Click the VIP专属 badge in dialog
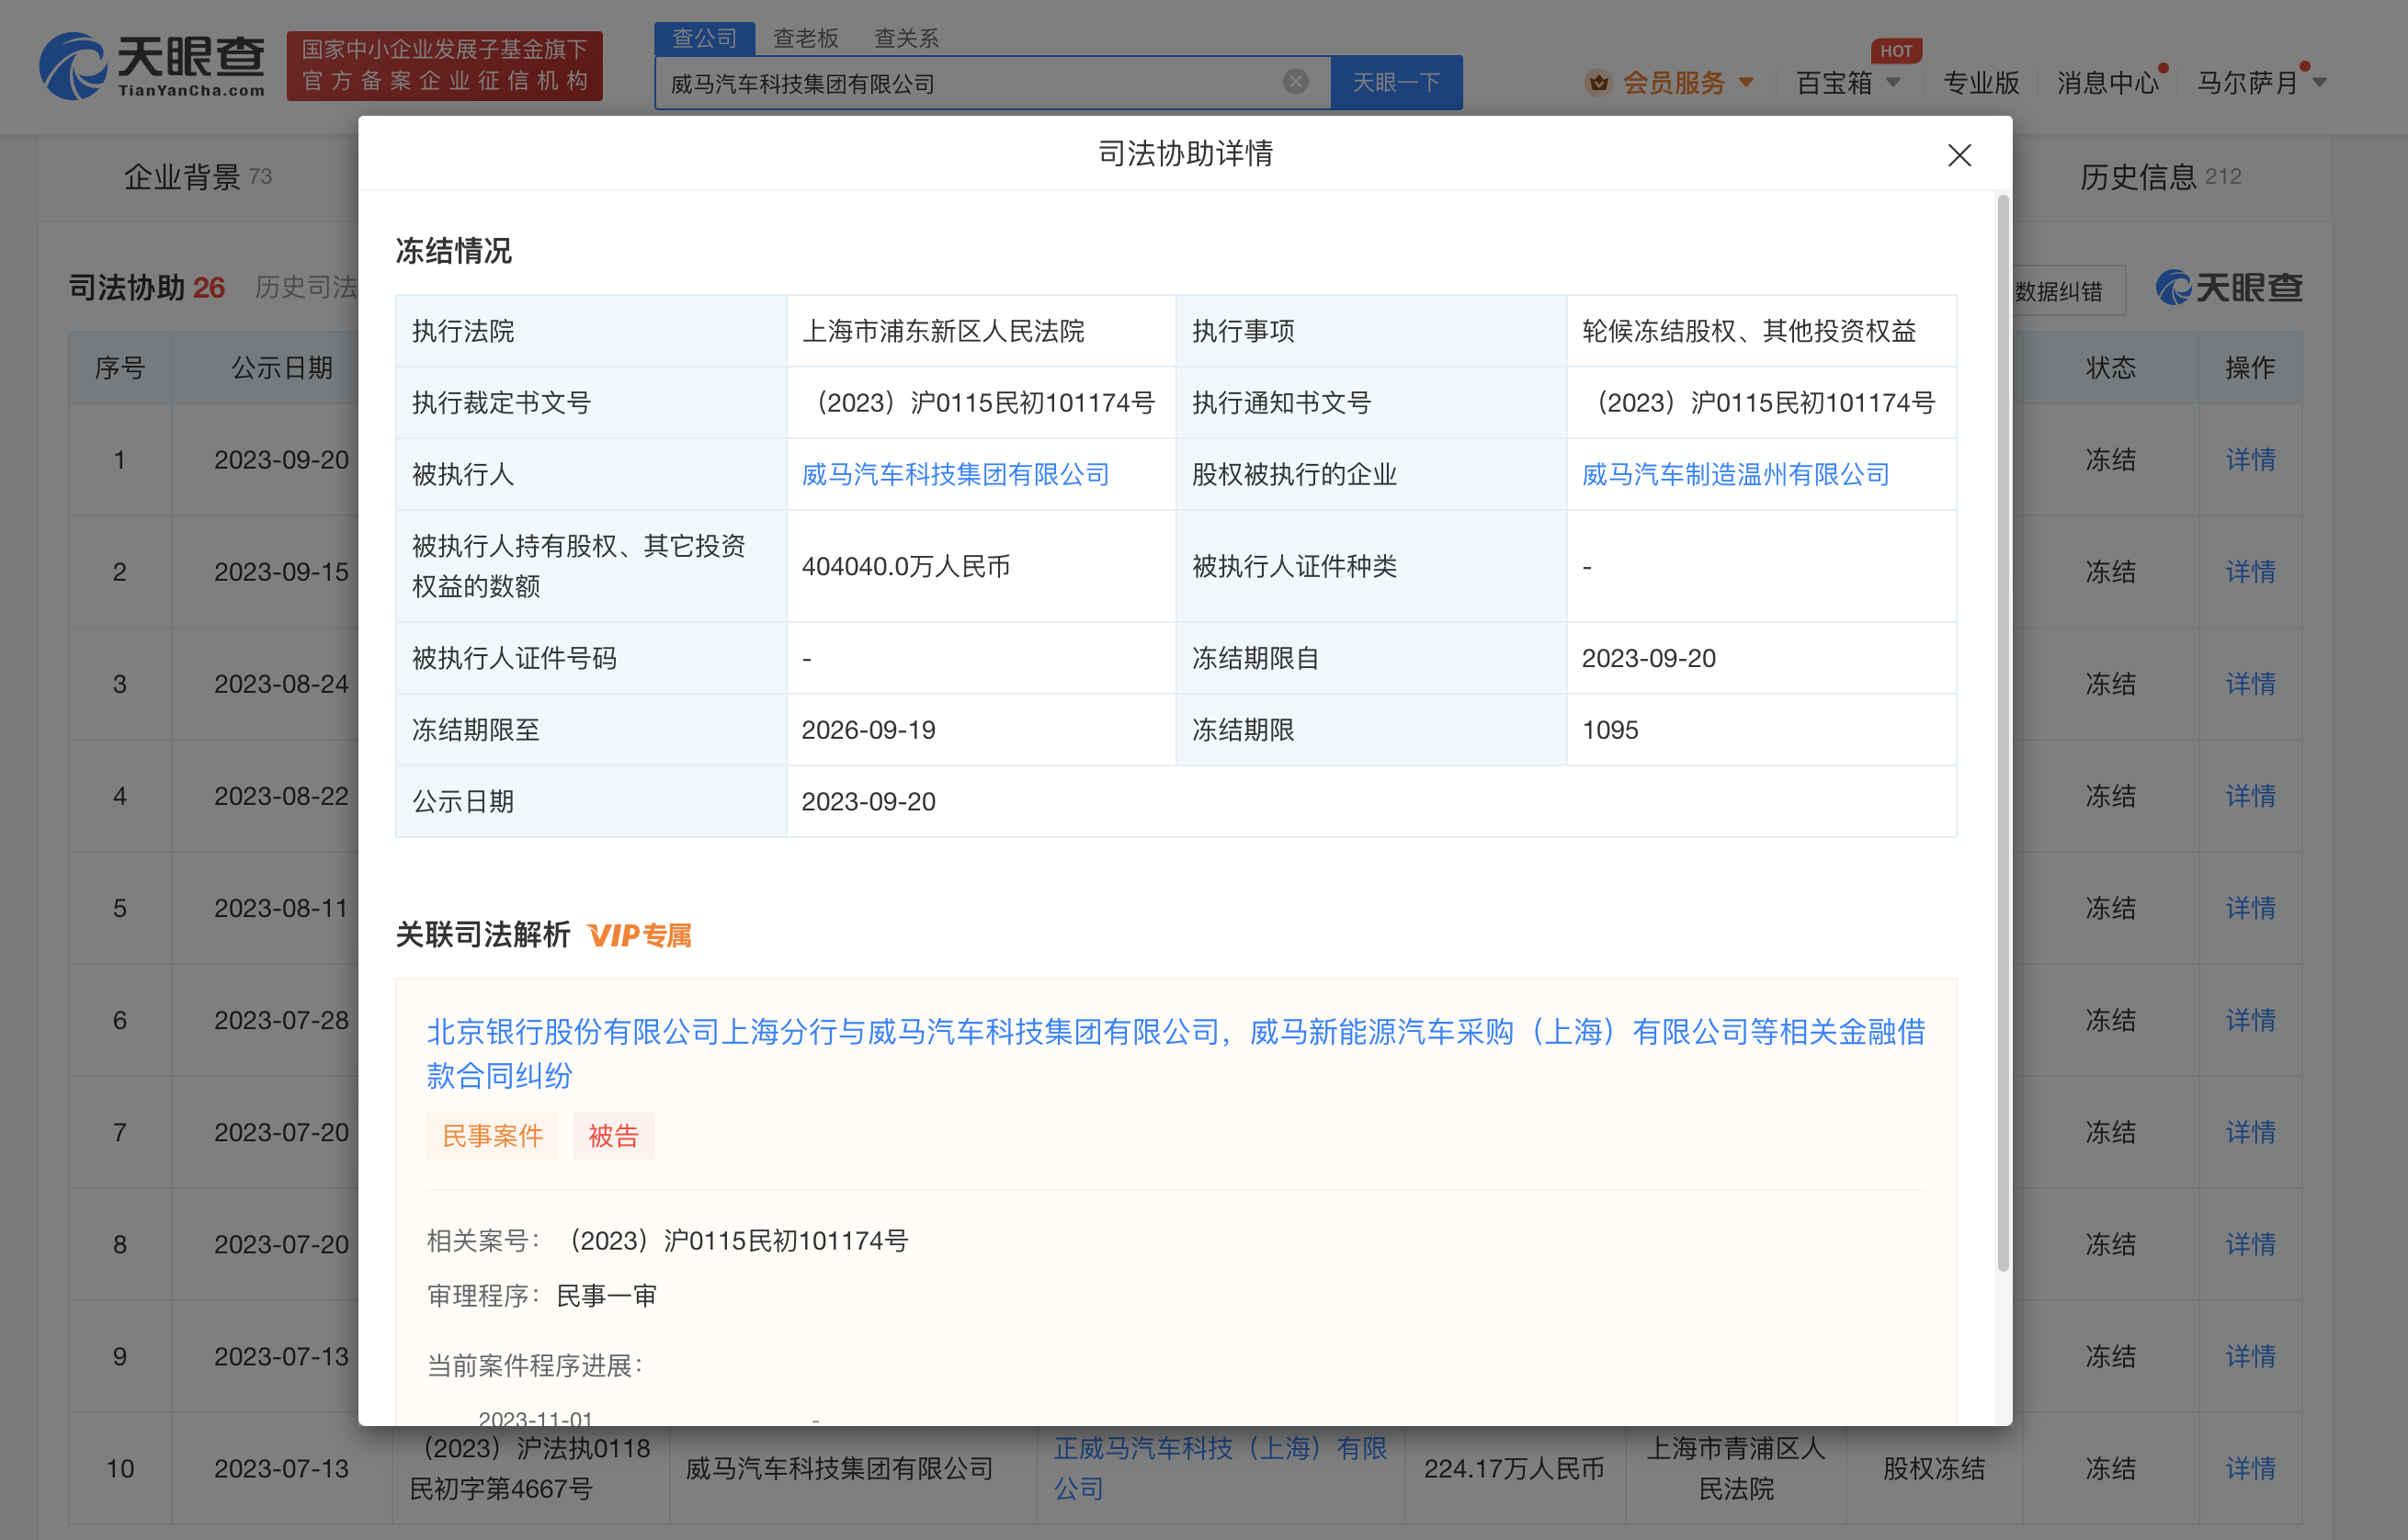This screenshot has width=2408, height=1540. click(640, 935)
